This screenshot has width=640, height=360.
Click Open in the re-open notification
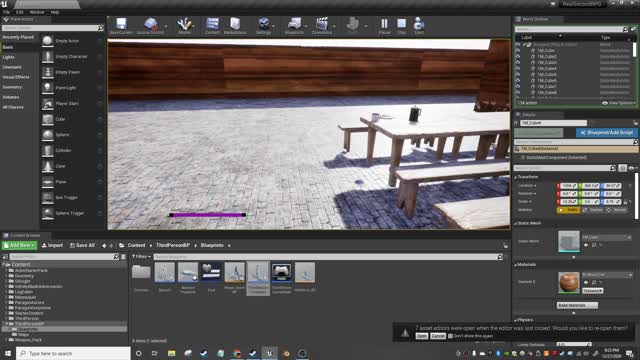click(x=422, y=336)
